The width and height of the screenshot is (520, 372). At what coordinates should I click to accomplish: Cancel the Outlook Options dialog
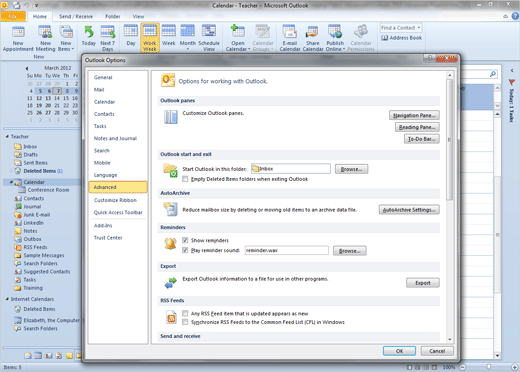click(x=437, y=351)
